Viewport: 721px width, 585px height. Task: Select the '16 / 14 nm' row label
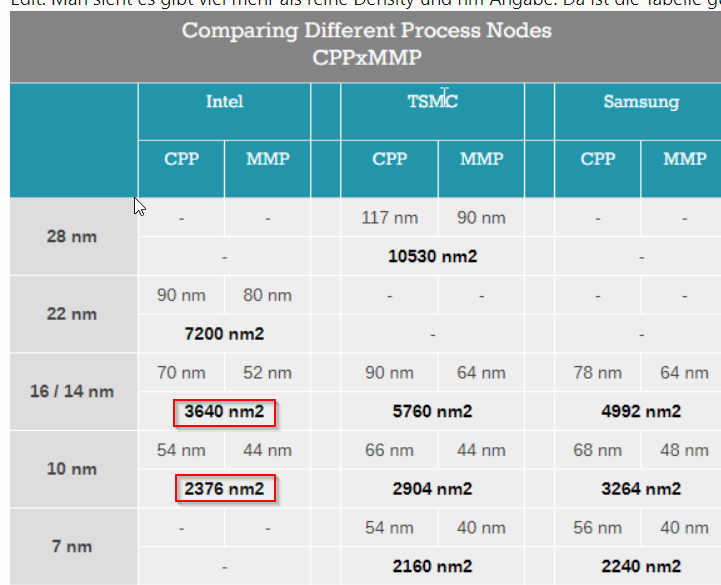72,391
